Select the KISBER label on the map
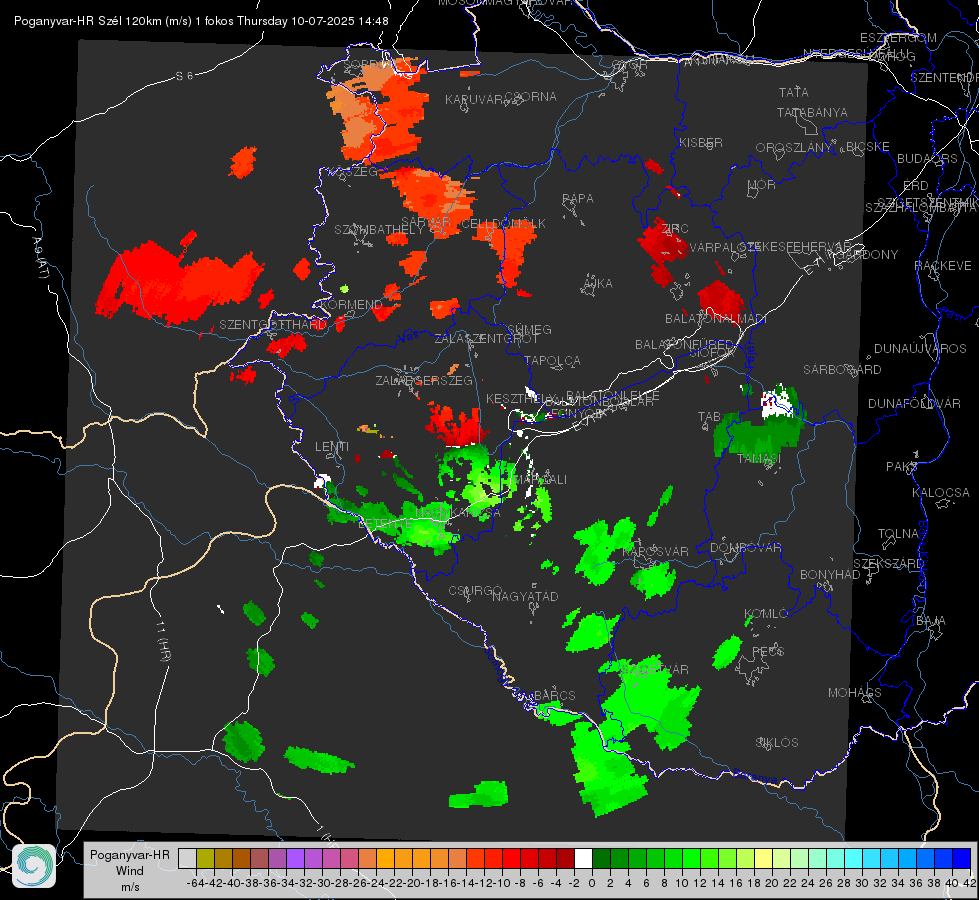Screen dimensions: 979x900 [701, 142]
